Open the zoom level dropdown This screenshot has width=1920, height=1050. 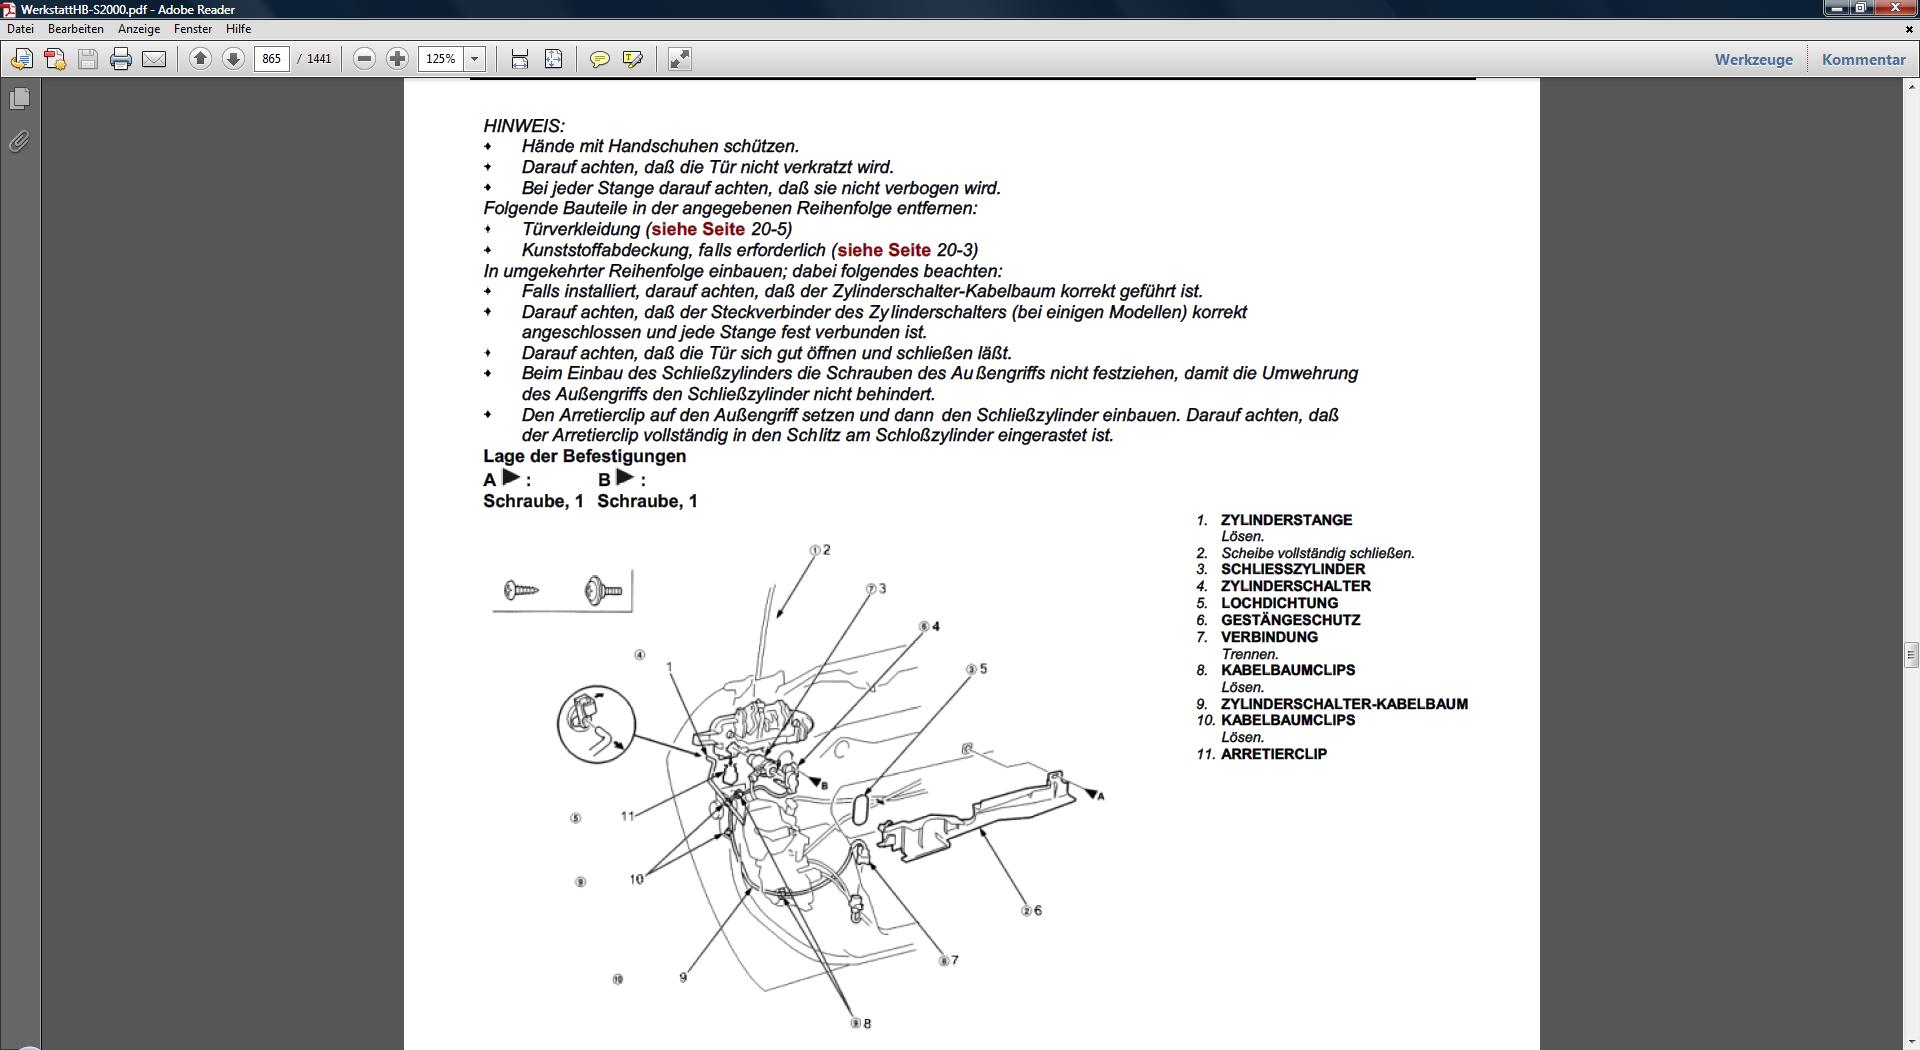point(475,59)
